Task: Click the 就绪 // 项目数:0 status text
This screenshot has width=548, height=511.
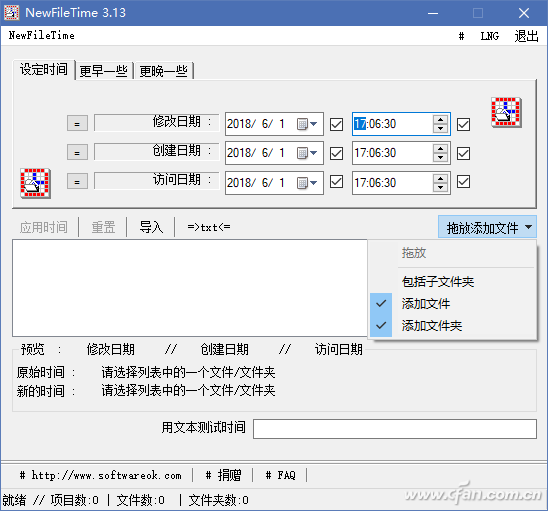Action: coord(50,500)
